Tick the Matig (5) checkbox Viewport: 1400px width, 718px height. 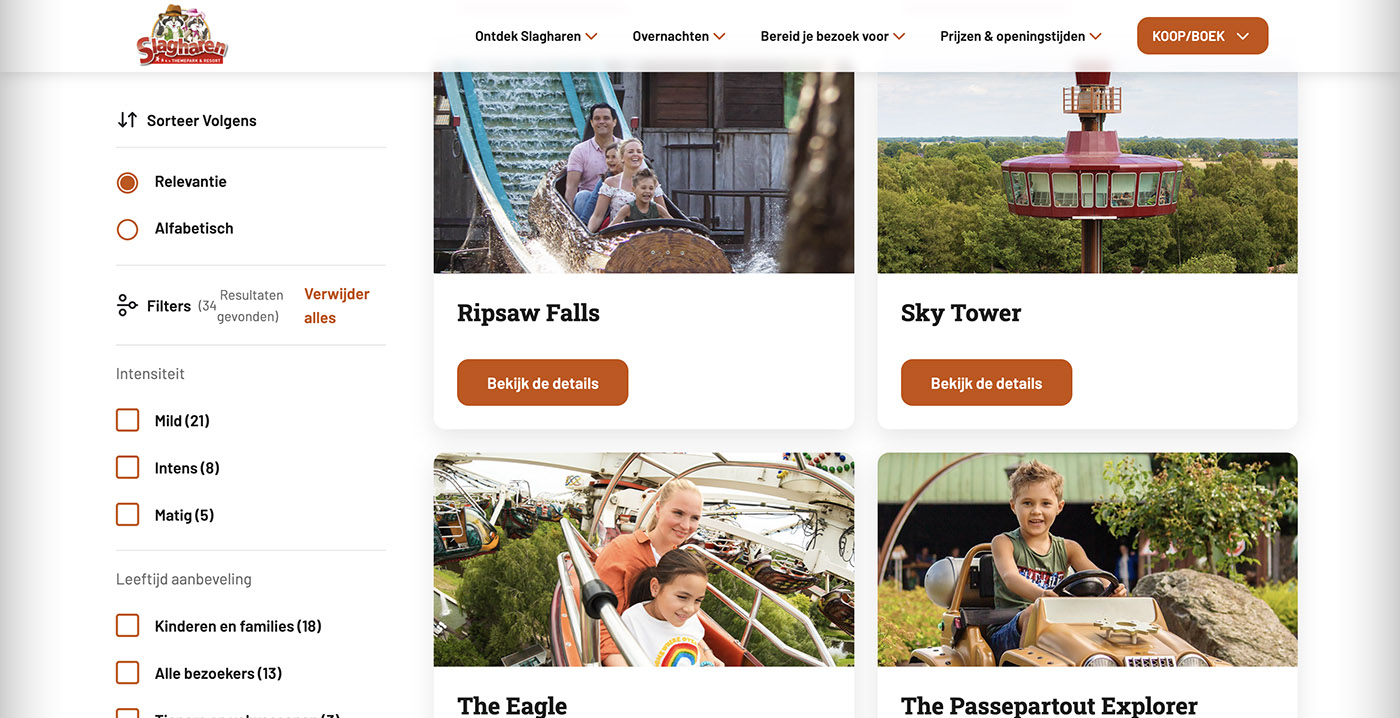click(127, 514)
